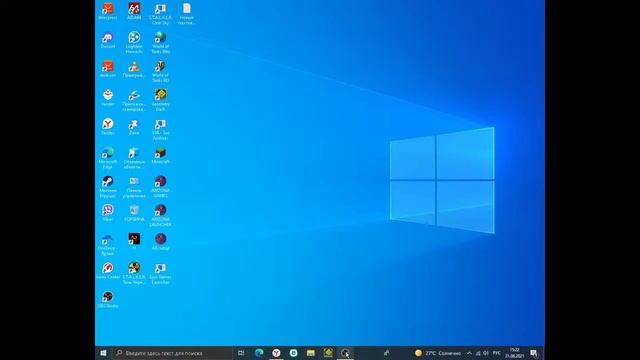Open the Game Center desktop shortcut
Screen dimensions: 640x360
(108, 271)
